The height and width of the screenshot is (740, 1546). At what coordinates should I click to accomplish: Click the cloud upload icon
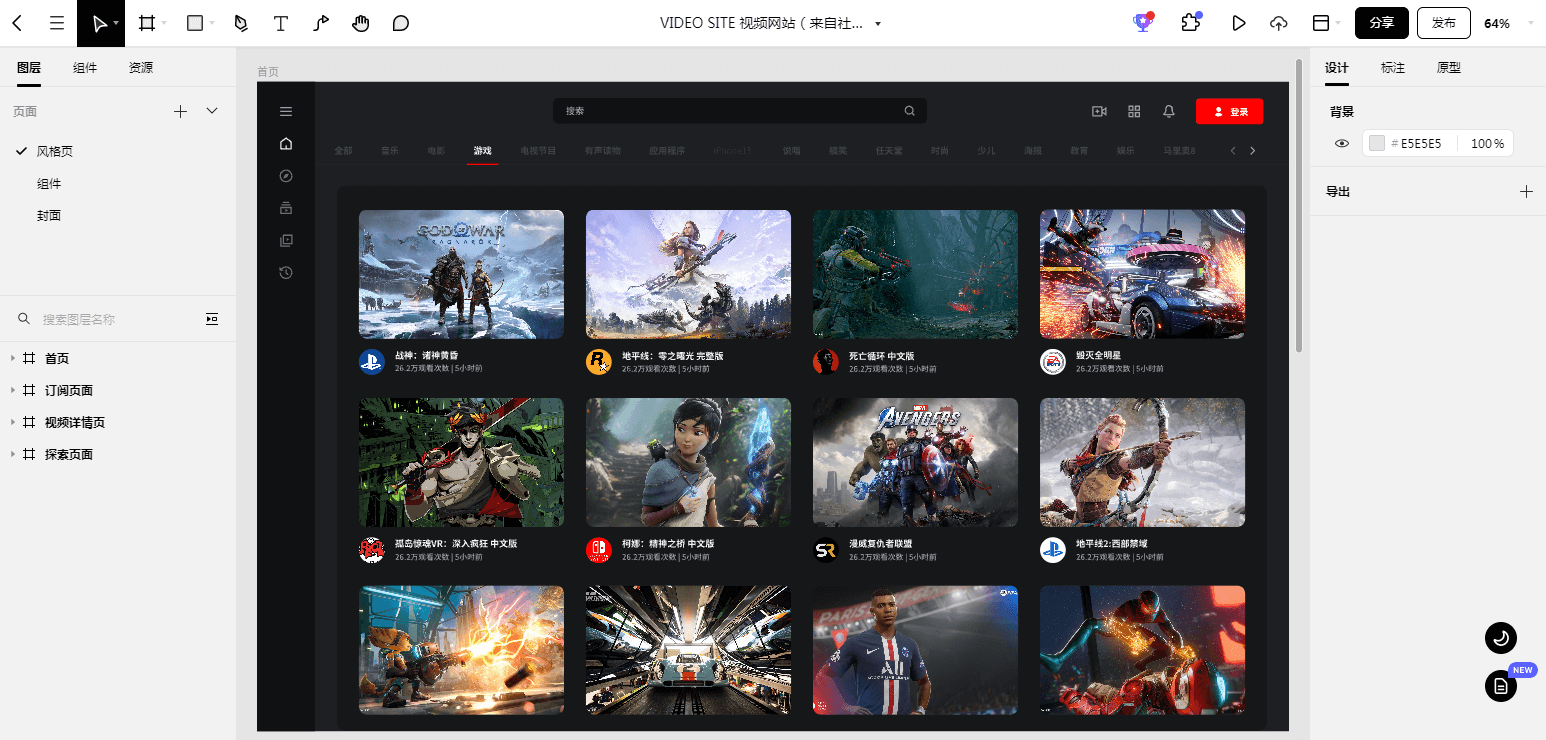(1279, 23)
